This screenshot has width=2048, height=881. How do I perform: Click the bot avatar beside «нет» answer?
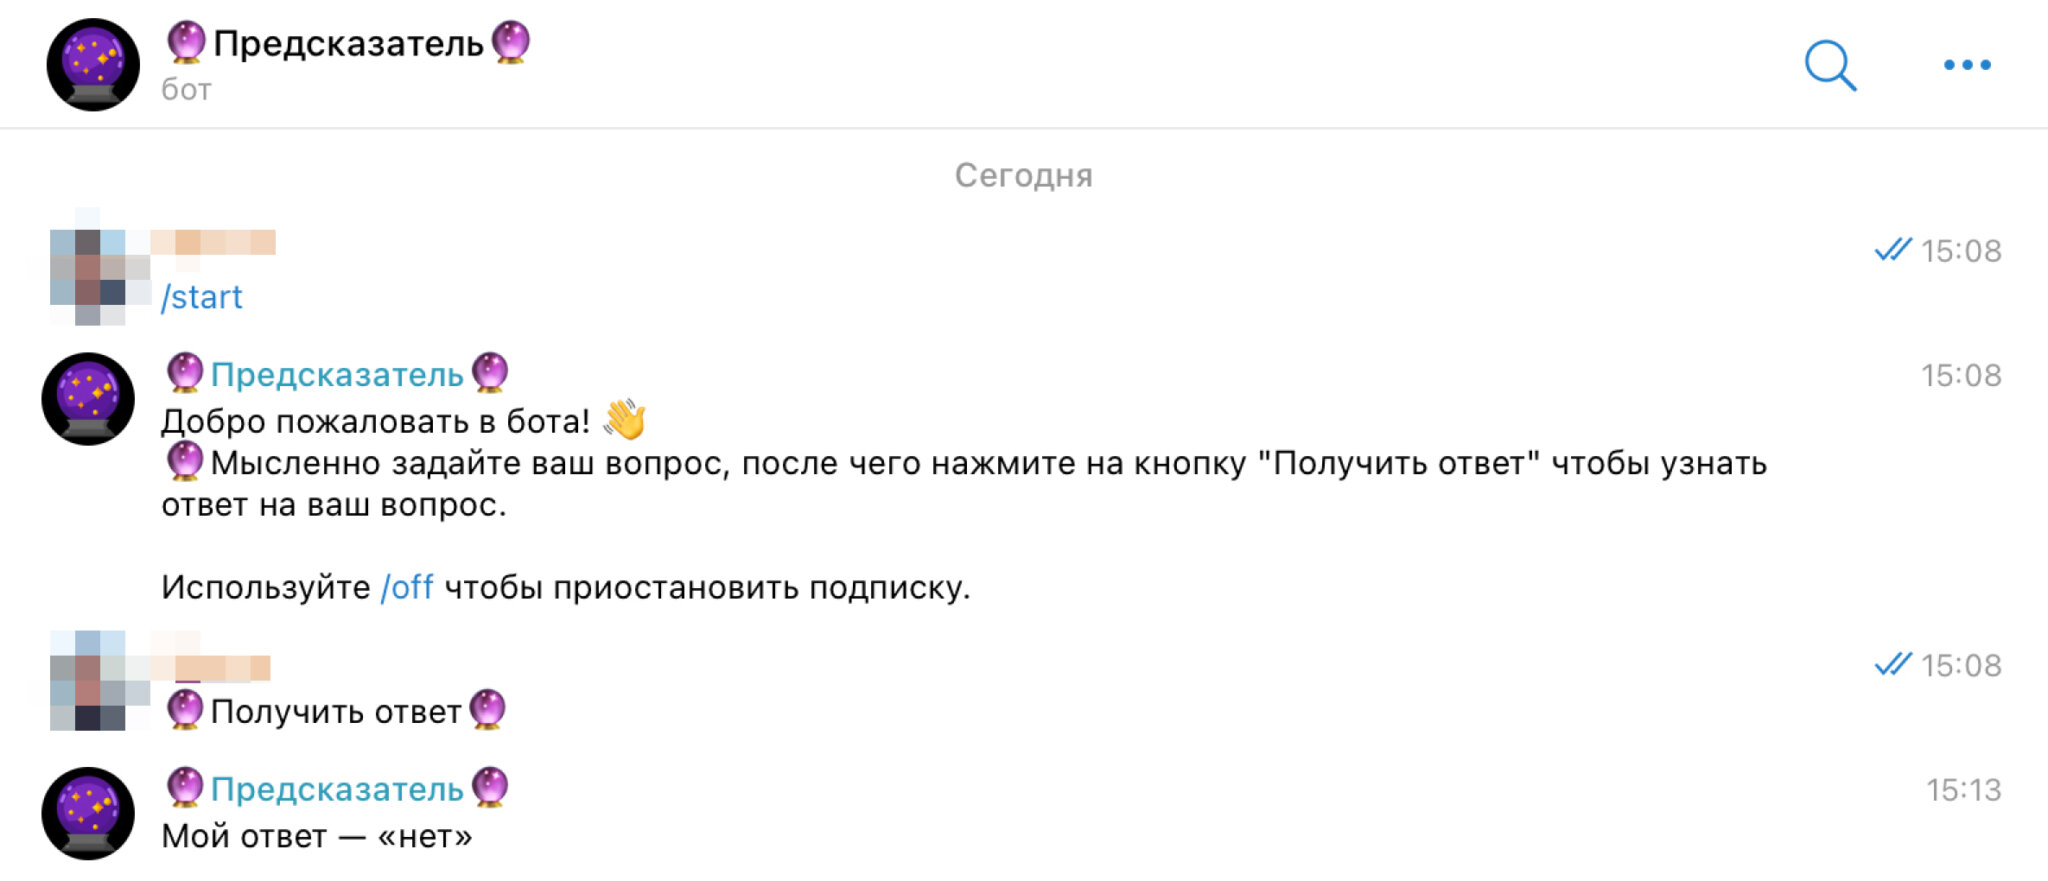click(x=88, y=813)
